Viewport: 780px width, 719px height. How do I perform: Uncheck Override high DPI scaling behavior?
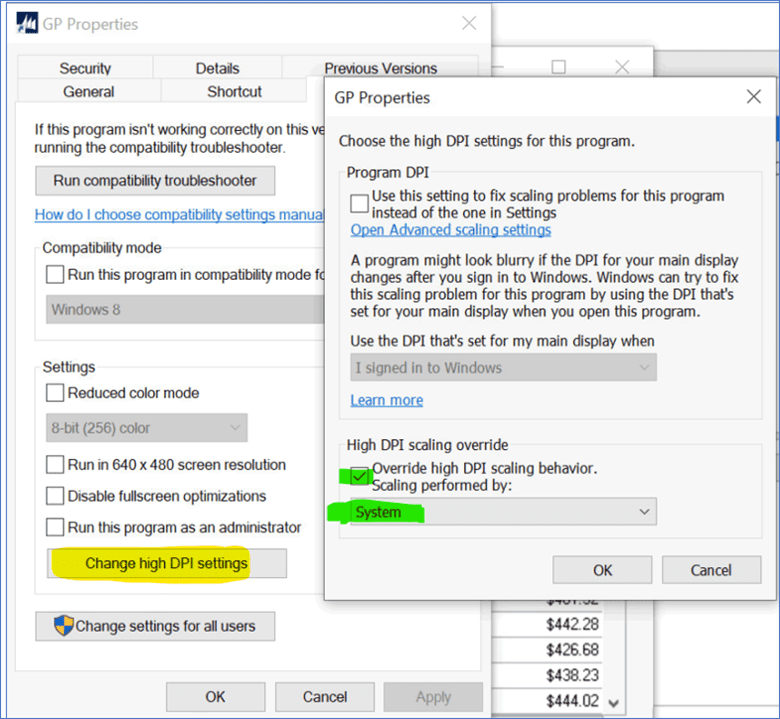pos(360,475)
